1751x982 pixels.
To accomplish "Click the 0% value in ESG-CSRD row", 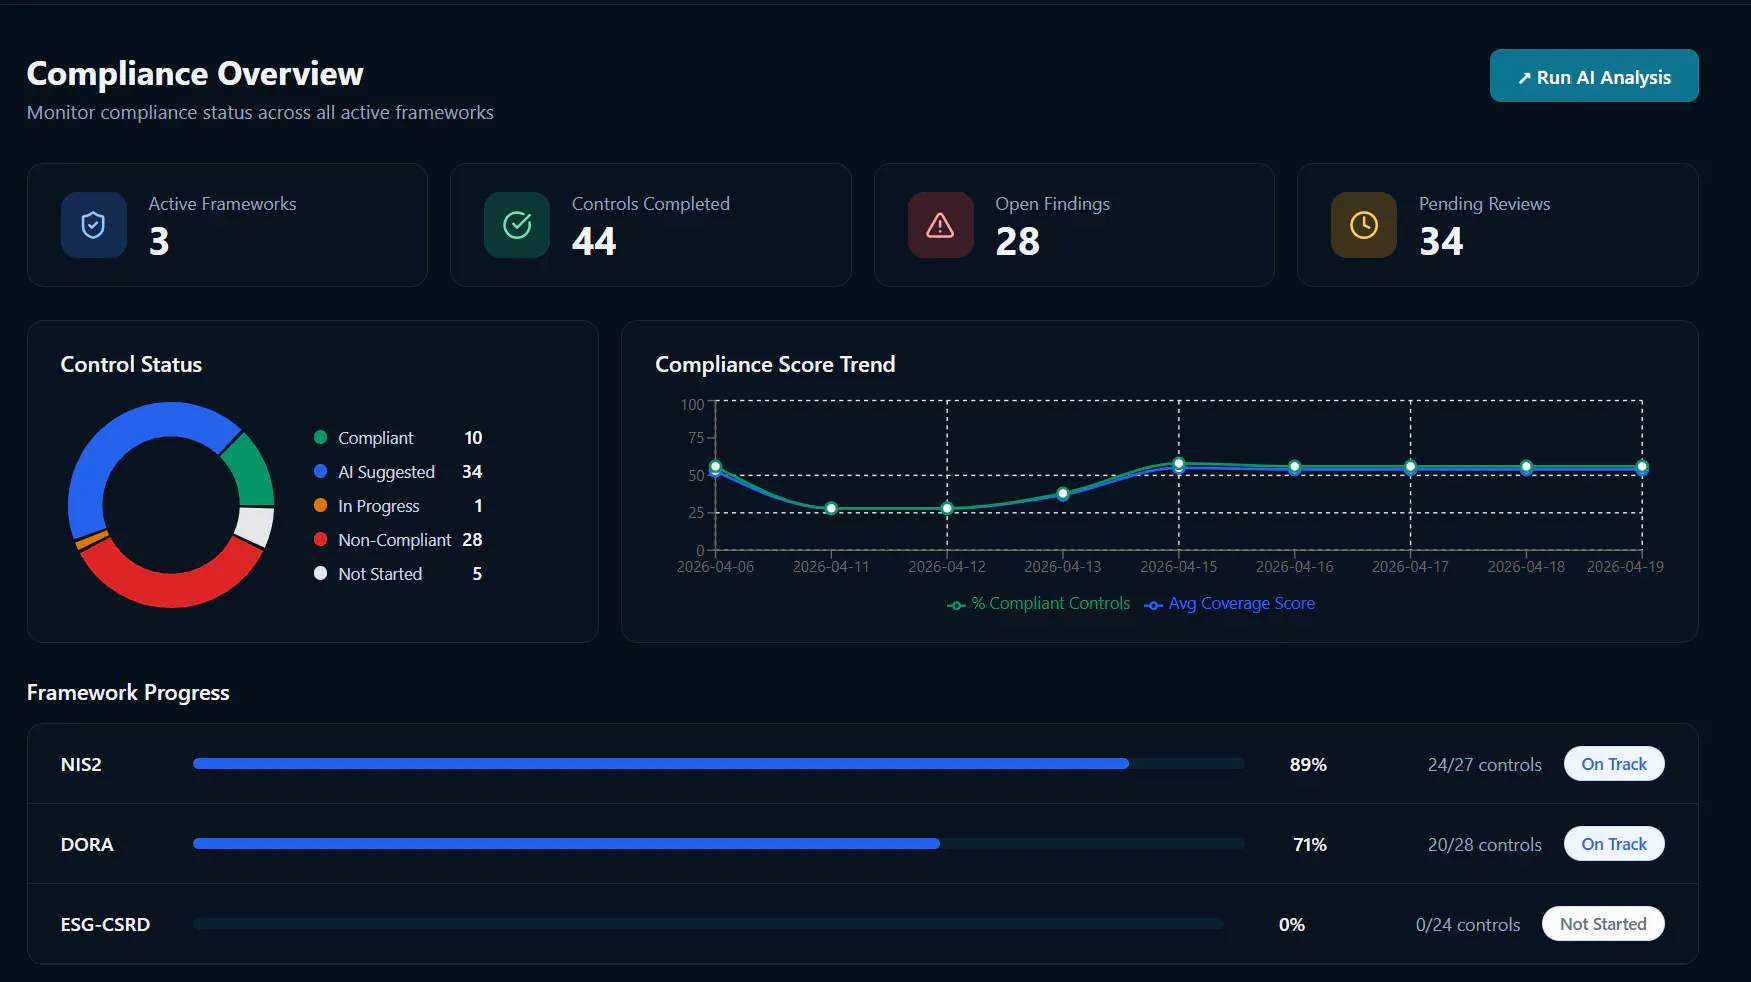I will coord(1292,924).
